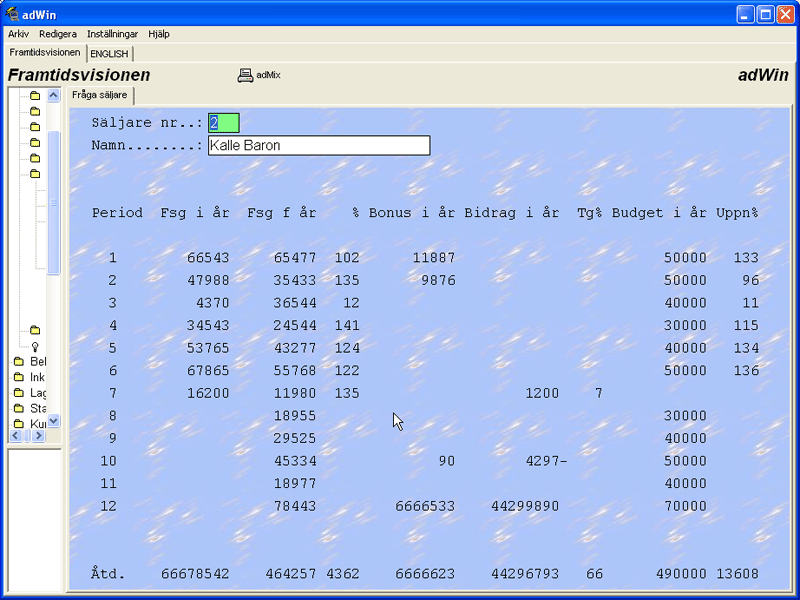Click the Bonus i år column header
800x600 pixels.
tap(412, 213)
